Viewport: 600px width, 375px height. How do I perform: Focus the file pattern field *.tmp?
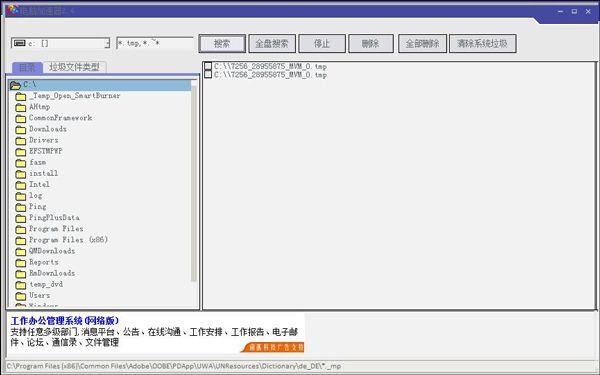pos(155,43)
